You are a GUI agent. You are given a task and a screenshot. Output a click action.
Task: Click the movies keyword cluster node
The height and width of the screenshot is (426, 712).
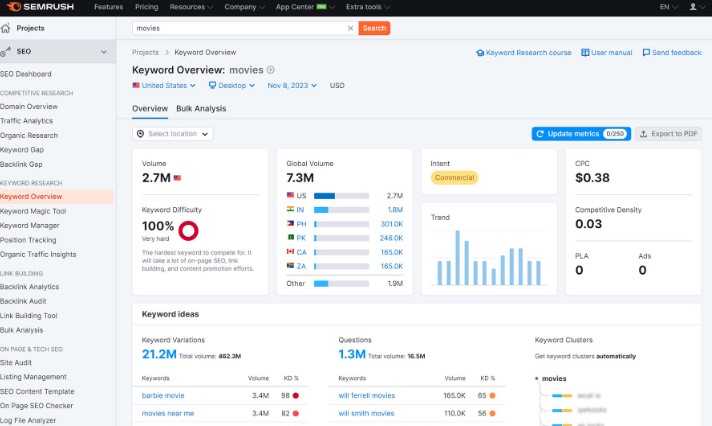tap(554, 378)
